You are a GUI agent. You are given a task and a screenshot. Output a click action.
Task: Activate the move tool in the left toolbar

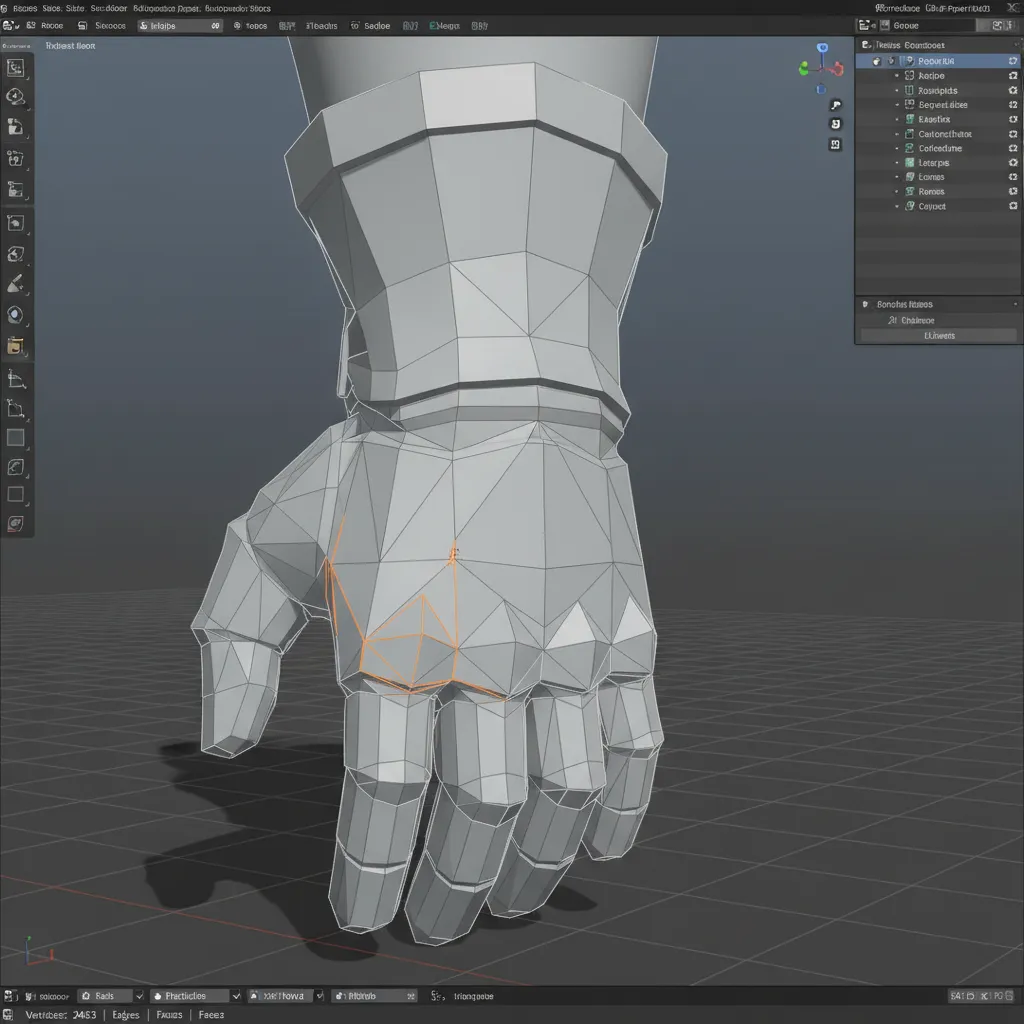pyautogui.click(x=16, y=127)
